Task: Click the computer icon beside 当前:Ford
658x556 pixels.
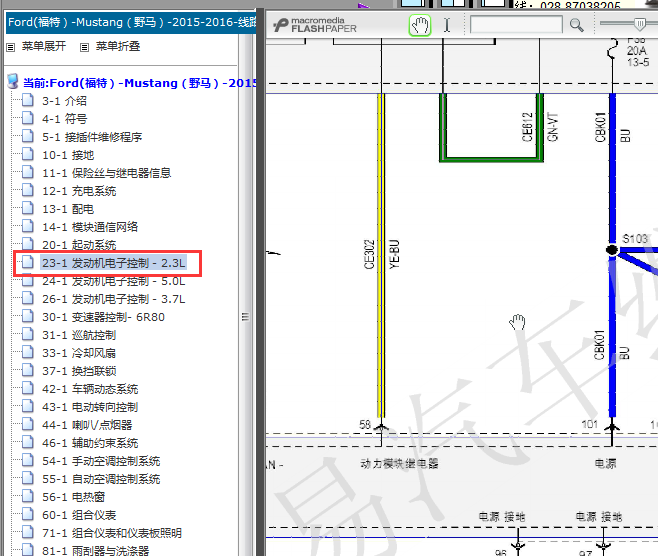Action: click(x=13, y=81)
